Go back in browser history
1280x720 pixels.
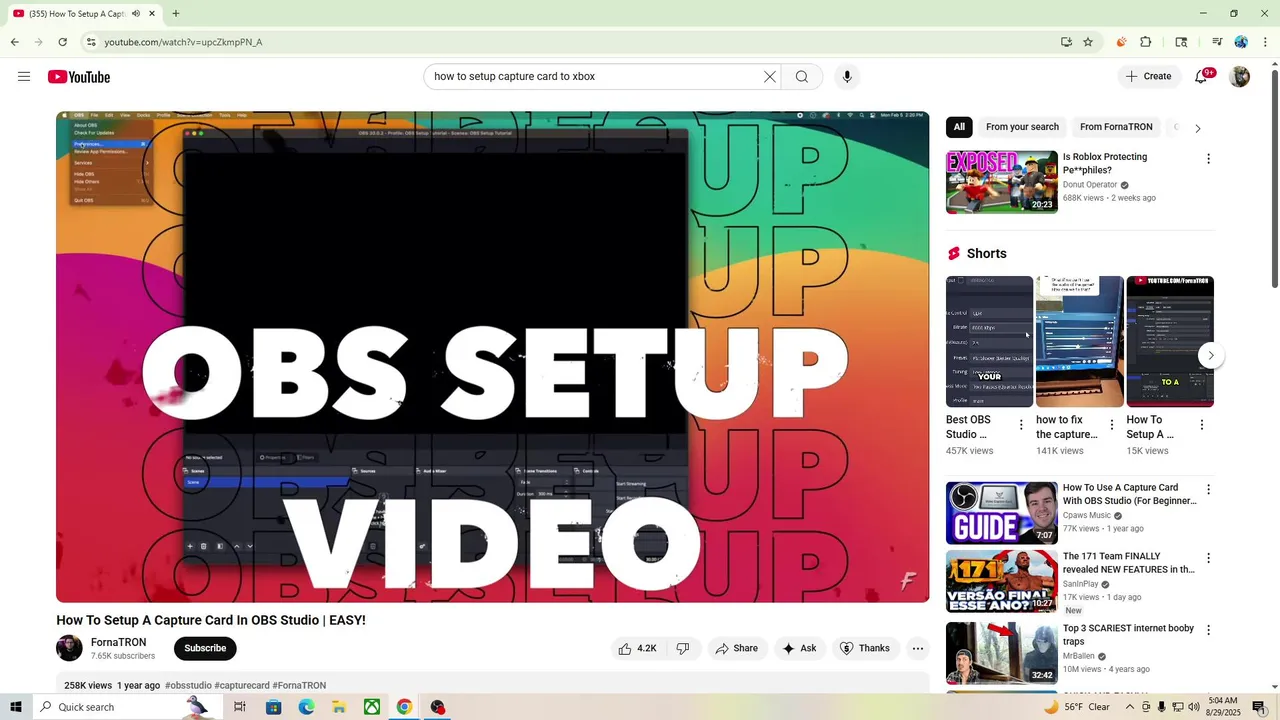[x=15, y=42]
